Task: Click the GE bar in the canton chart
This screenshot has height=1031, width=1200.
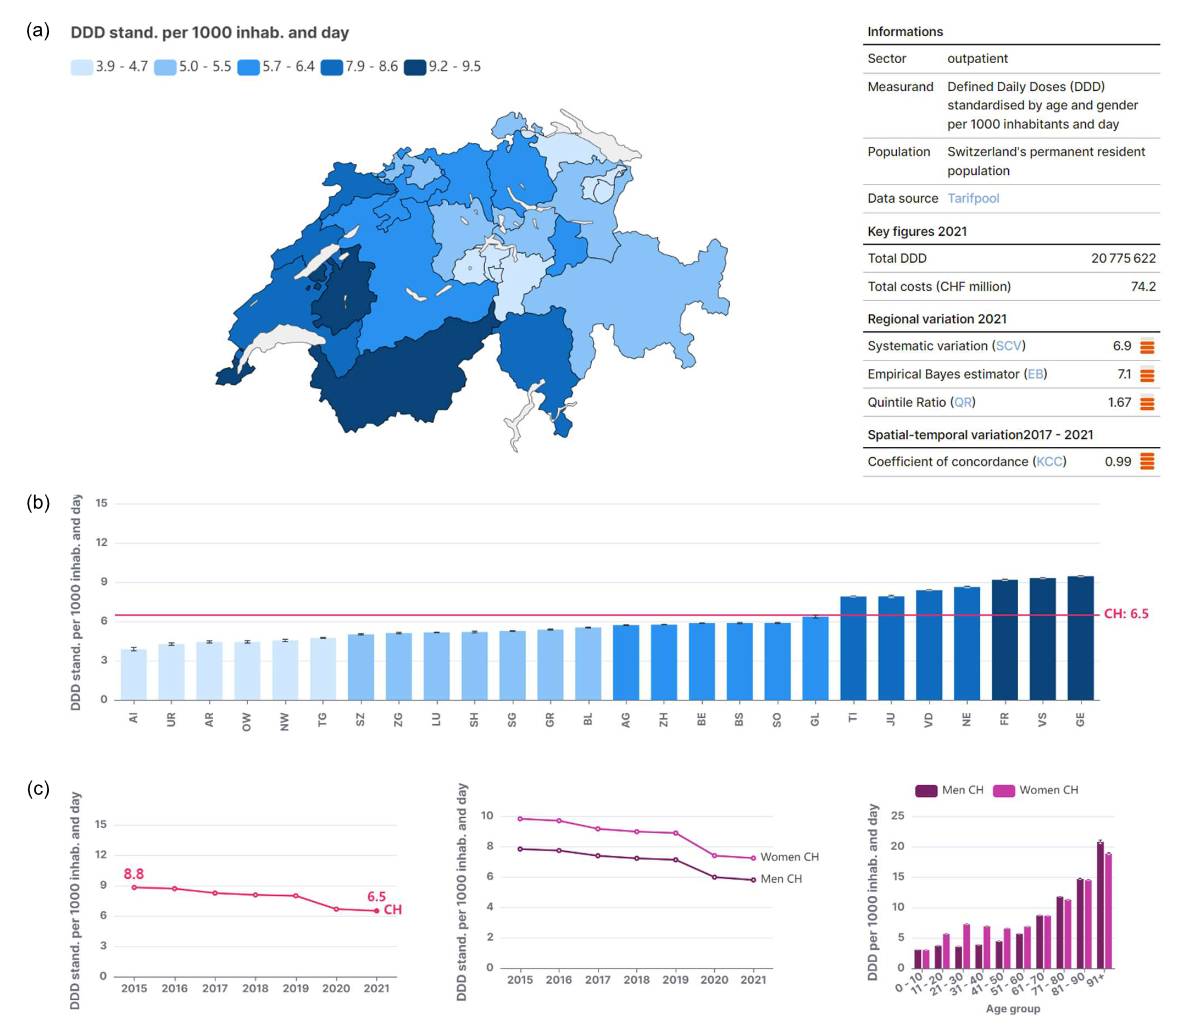Action: [1080, 638]
